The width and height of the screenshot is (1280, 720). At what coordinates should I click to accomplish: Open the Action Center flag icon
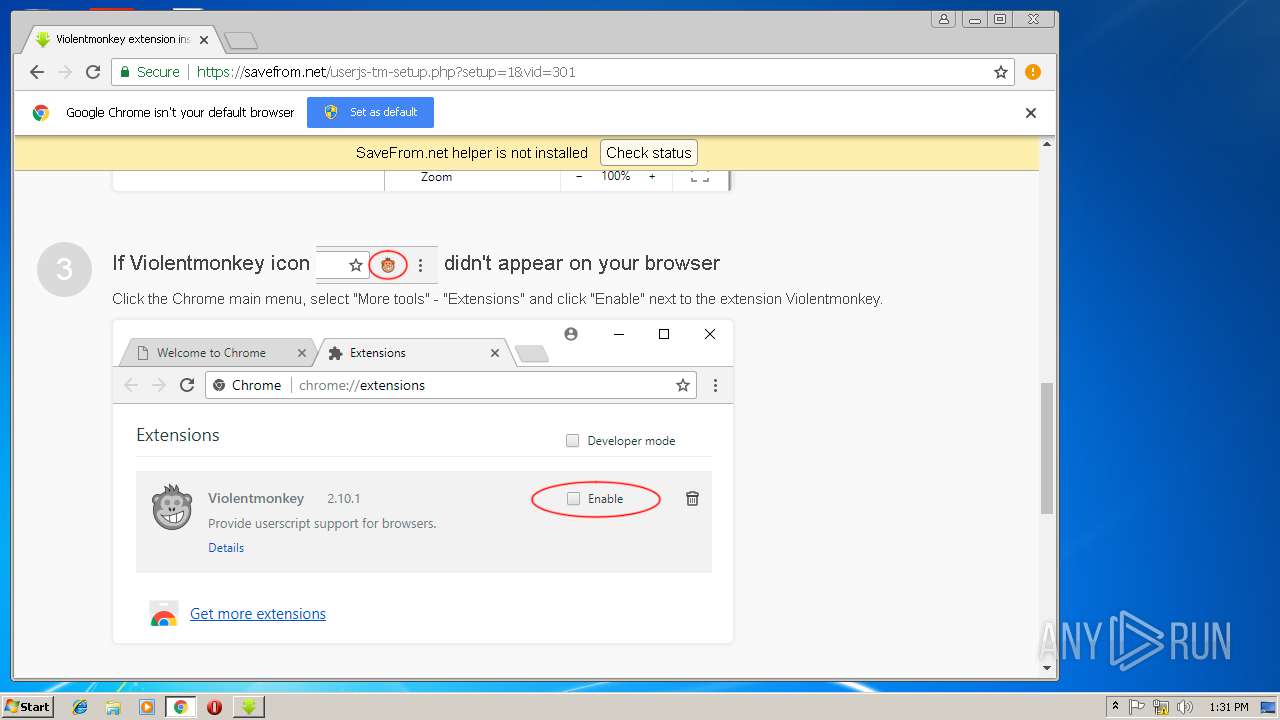1137,707
